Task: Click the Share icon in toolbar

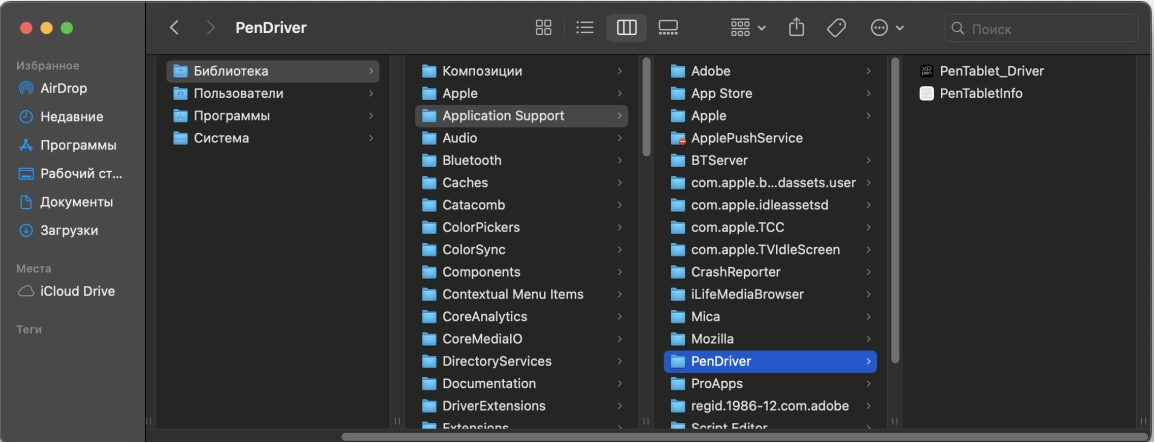Action: 797,28
